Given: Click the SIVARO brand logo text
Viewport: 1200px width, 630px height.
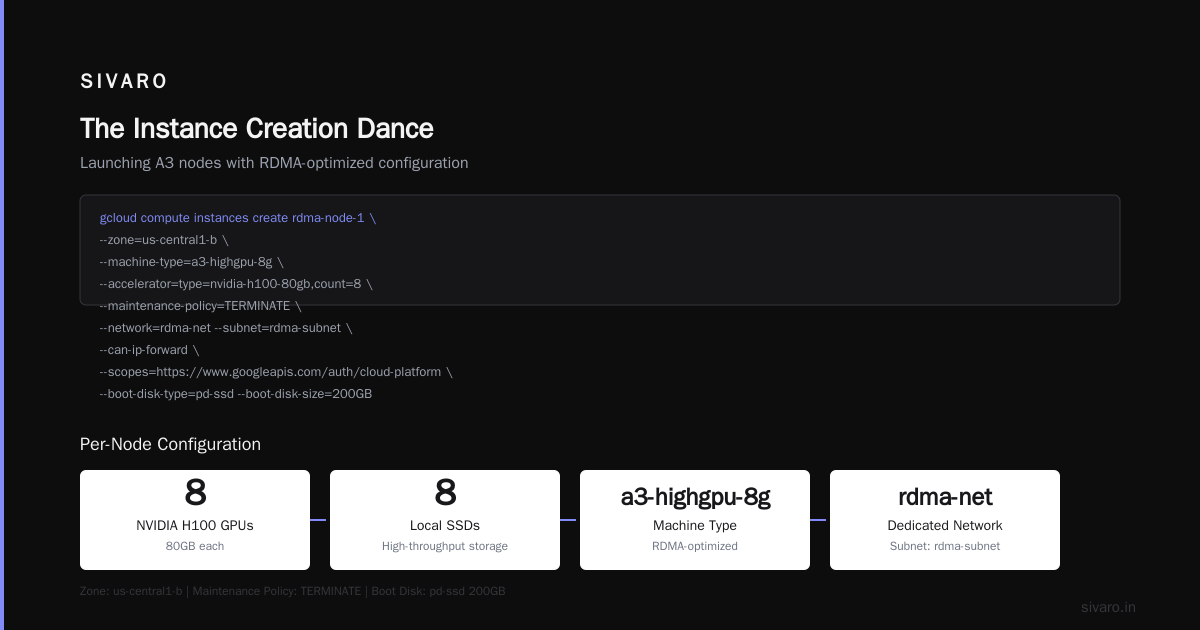Looking at the screenshot, I should pos(124,82).
